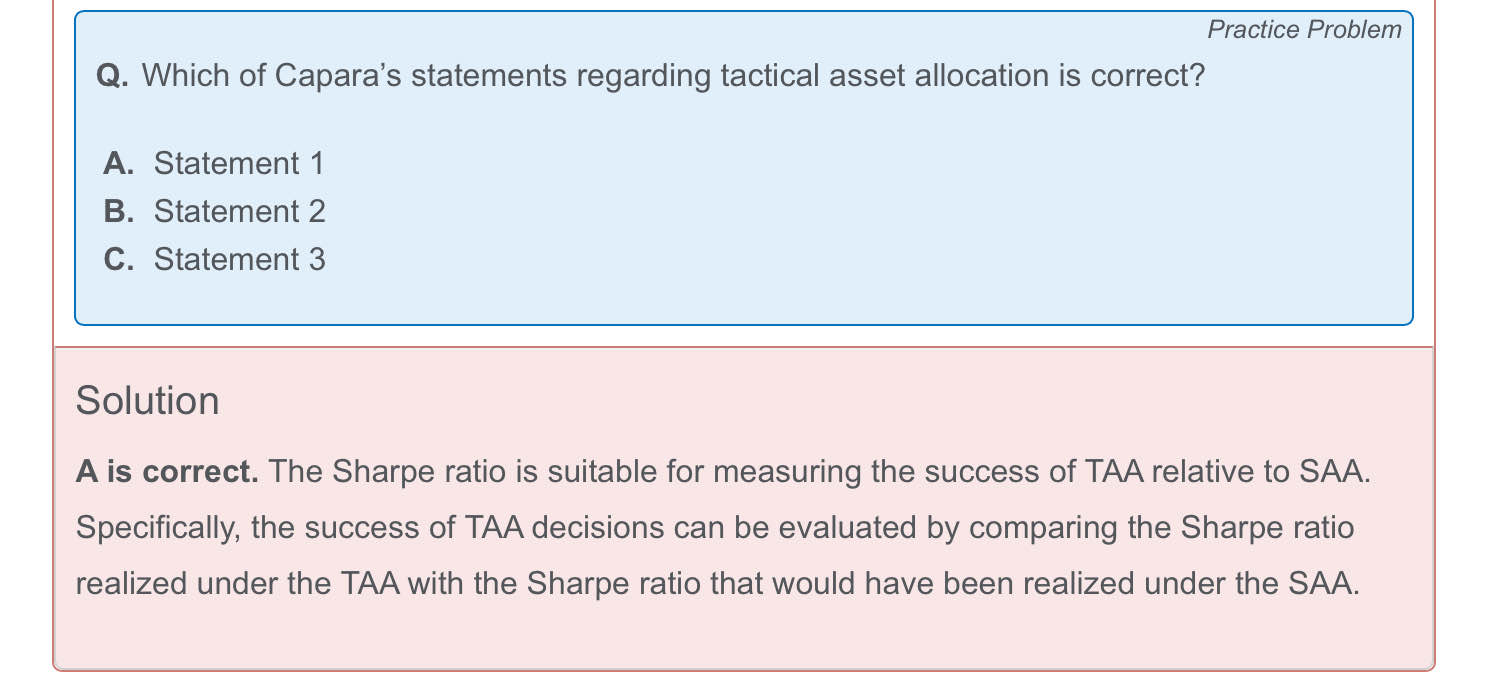Click the bold Q. question marker
Viewport: 1488px width, 683px height.
(112, 75)
